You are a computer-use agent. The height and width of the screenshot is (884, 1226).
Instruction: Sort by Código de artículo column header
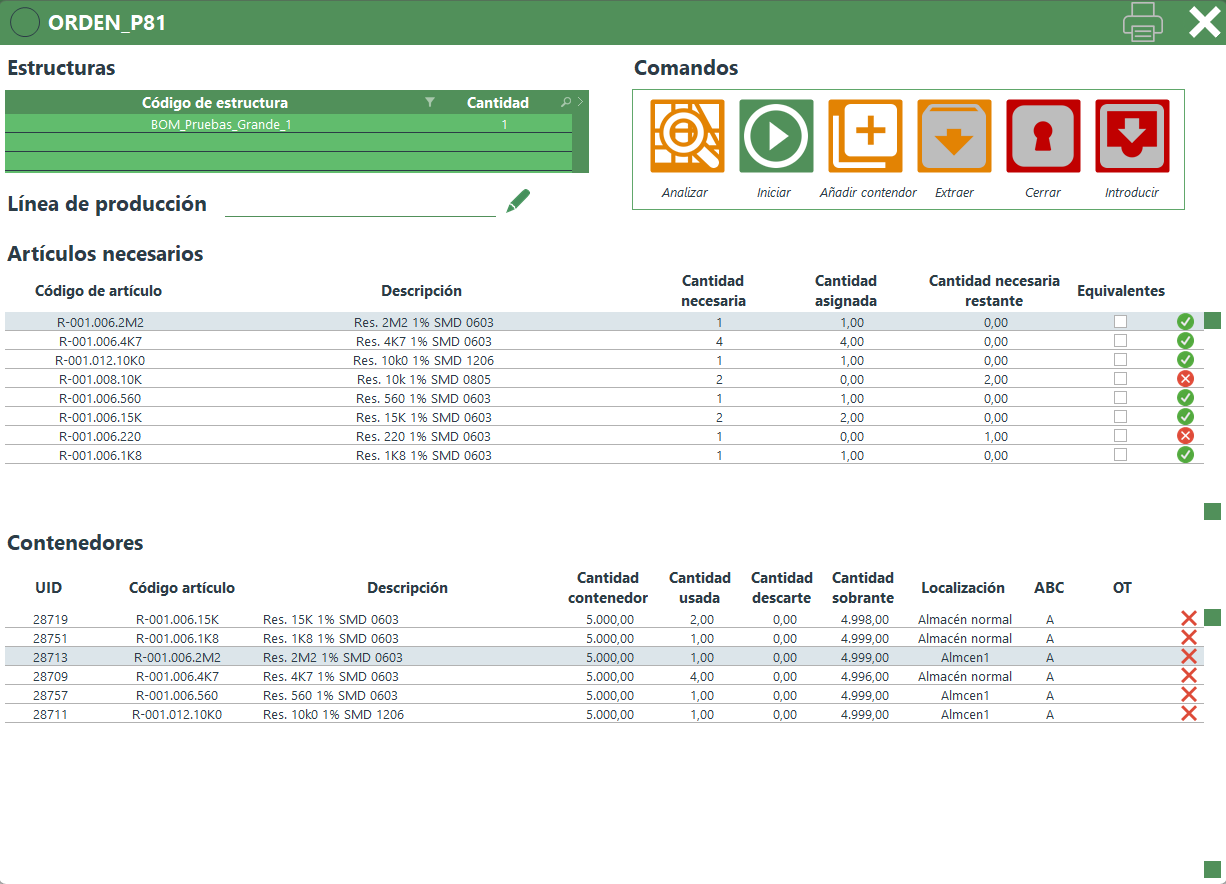[x=98, y=291]
